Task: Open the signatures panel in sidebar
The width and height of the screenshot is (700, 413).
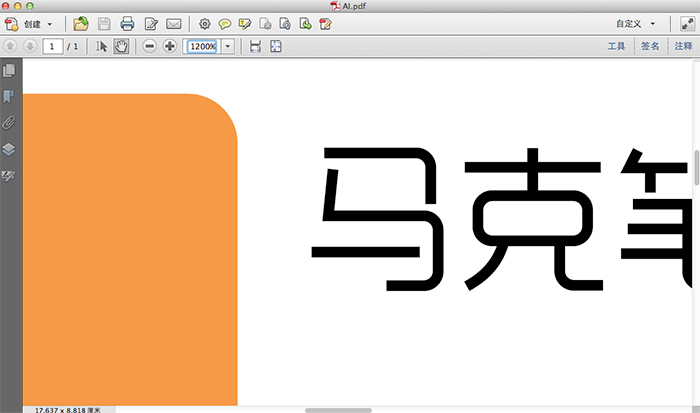Action: [x=8, y=175]
